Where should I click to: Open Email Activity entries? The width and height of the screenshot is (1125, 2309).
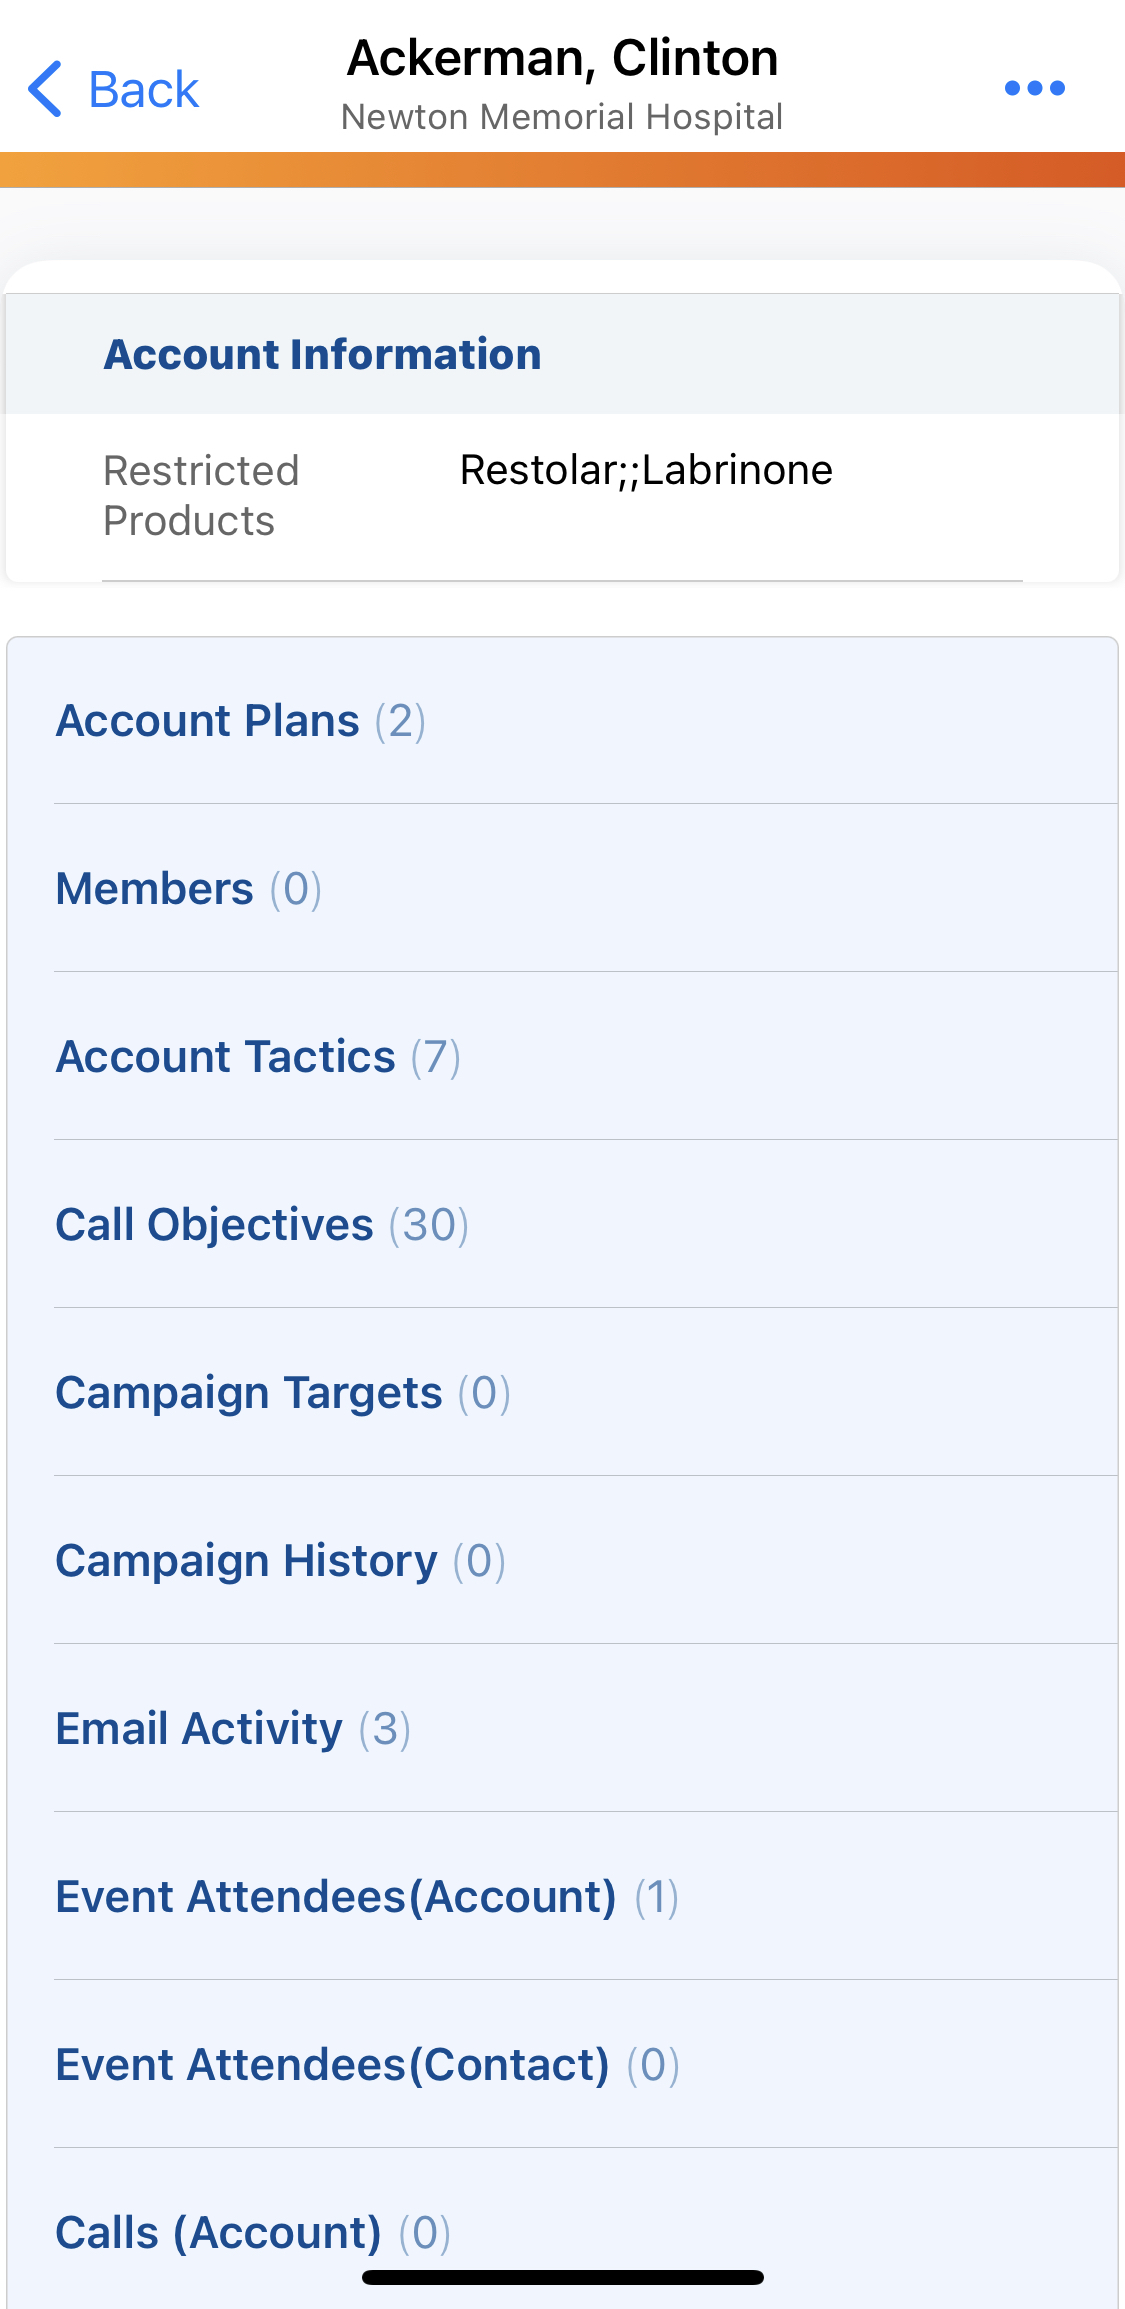[x=233, y=1729]
